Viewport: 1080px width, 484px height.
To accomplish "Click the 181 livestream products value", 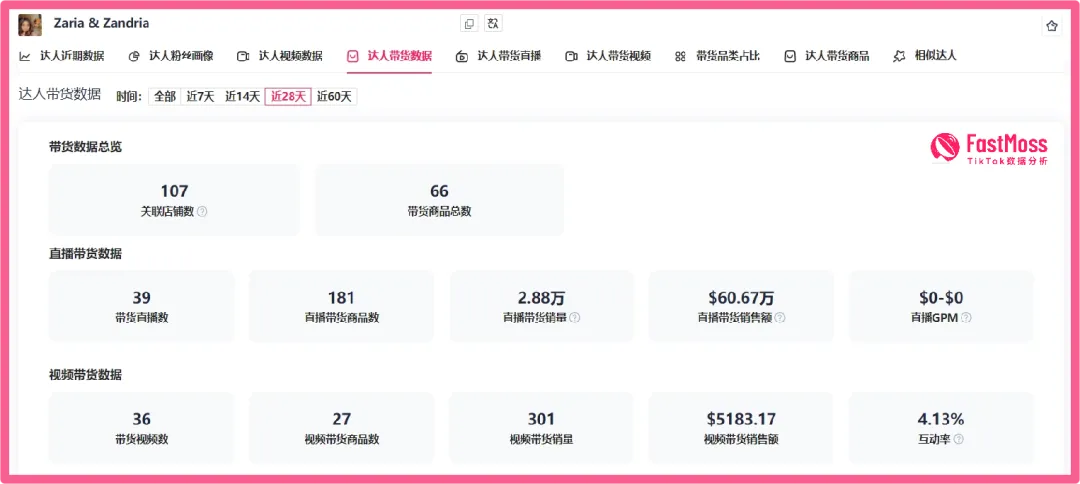I will click(x=342, y=298).
